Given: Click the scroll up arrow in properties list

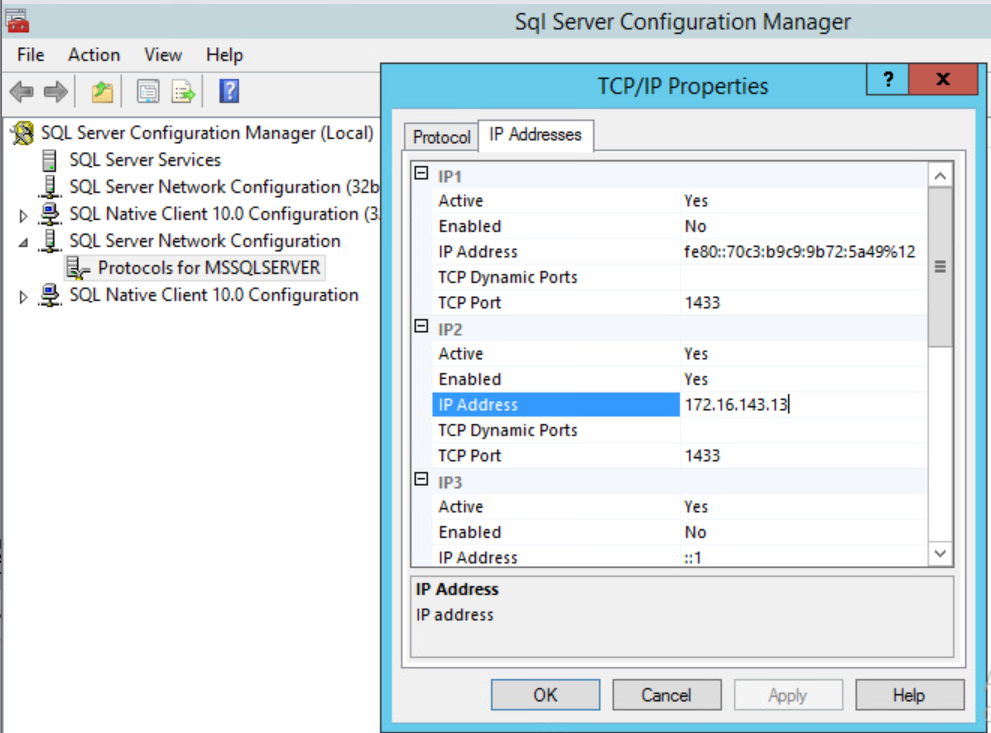Looking at the screenshot, I should (x=940, y=176).
